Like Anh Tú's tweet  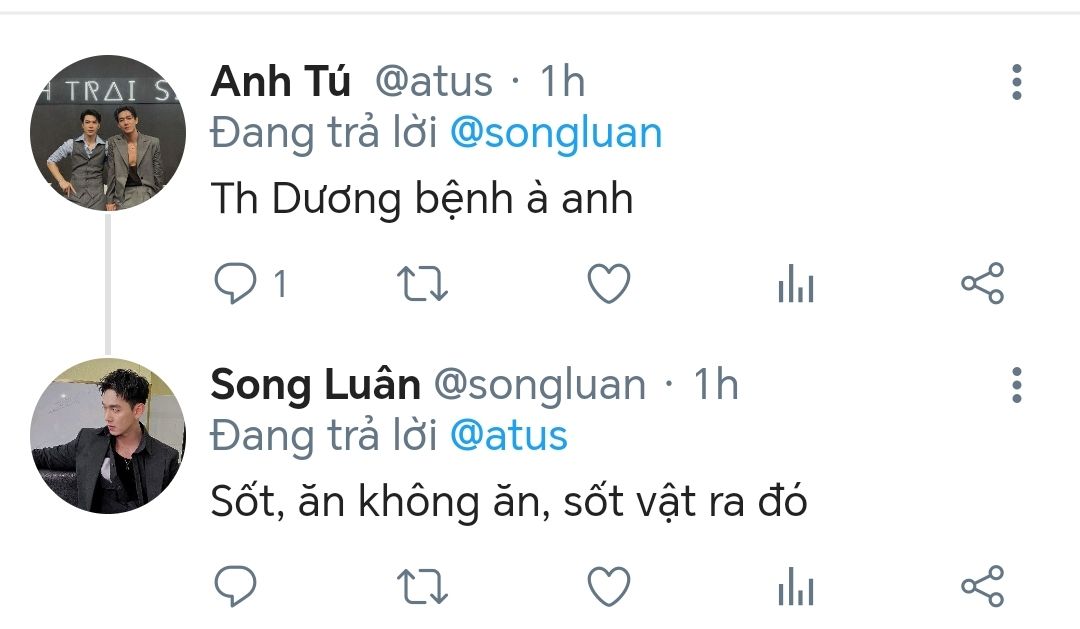click(x=608, y=285)
